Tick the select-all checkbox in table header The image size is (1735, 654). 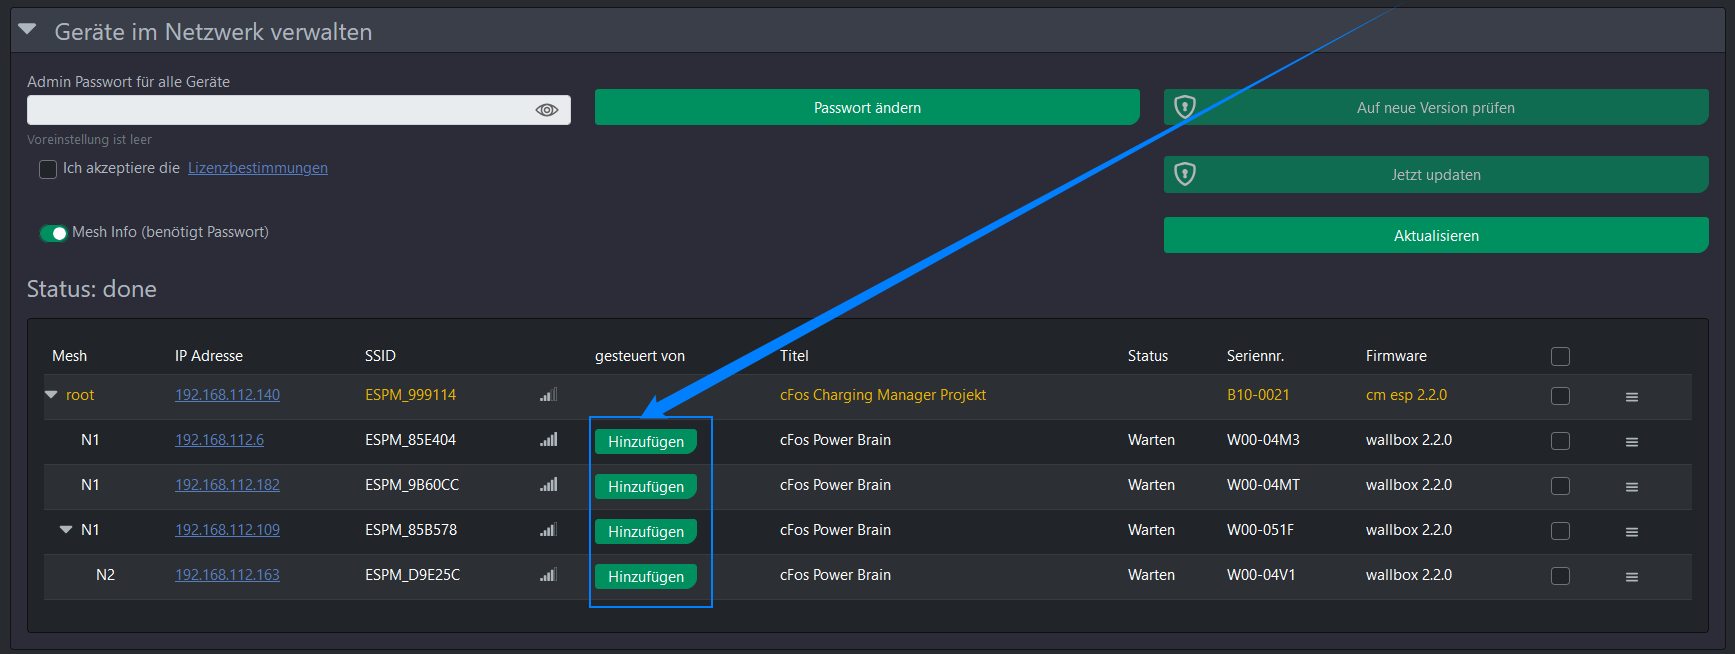point(1560,356)
